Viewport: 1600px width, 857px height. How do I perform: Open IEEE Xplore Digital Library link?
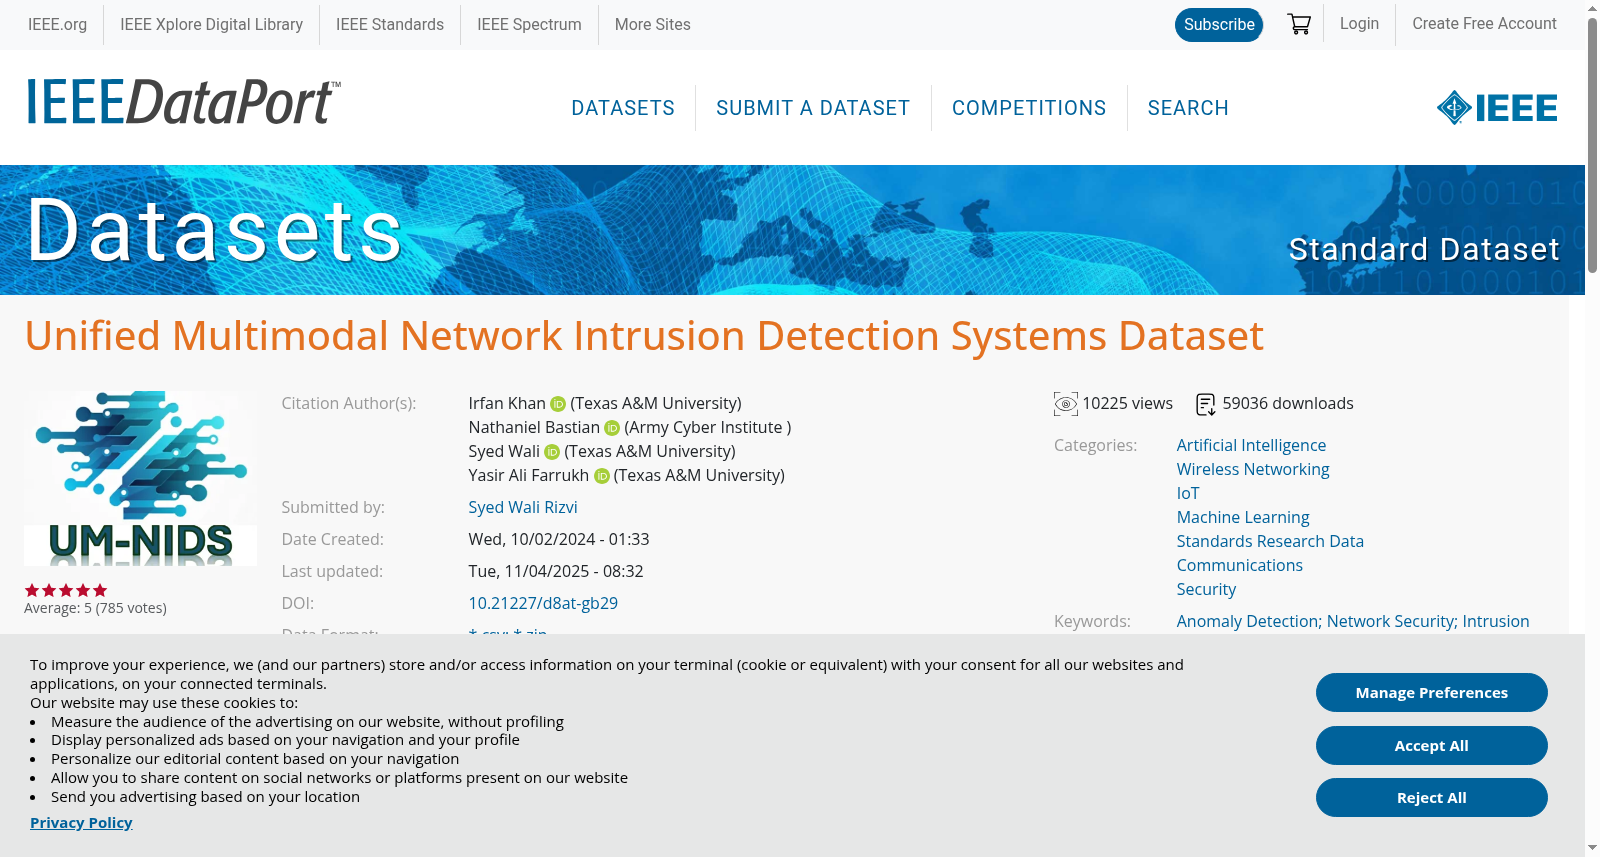coord(211,24)
